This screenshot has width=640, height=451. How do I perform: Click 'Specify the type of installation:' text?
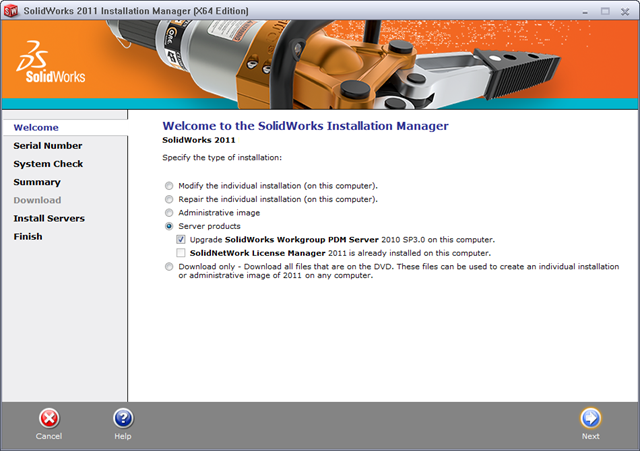222,158
